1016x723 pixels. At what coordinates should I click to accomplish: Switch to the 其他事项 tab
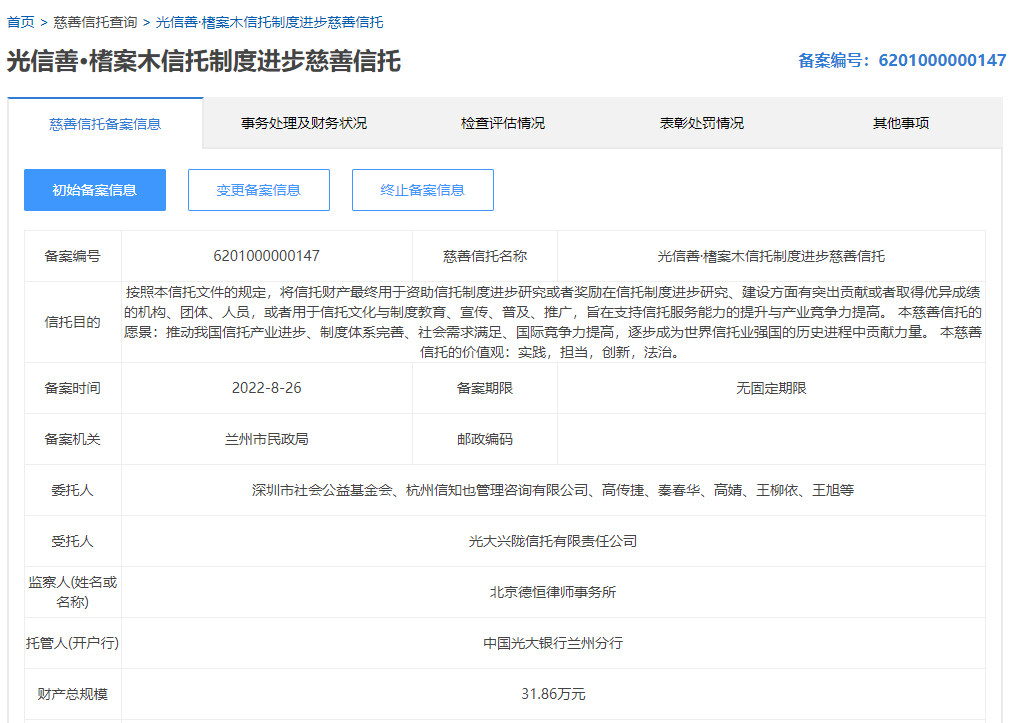coord(900,124)
